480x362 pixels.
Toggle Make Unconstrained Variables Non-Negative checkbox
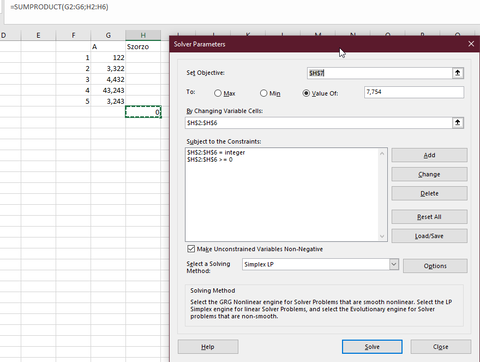(x=191, y=249)
